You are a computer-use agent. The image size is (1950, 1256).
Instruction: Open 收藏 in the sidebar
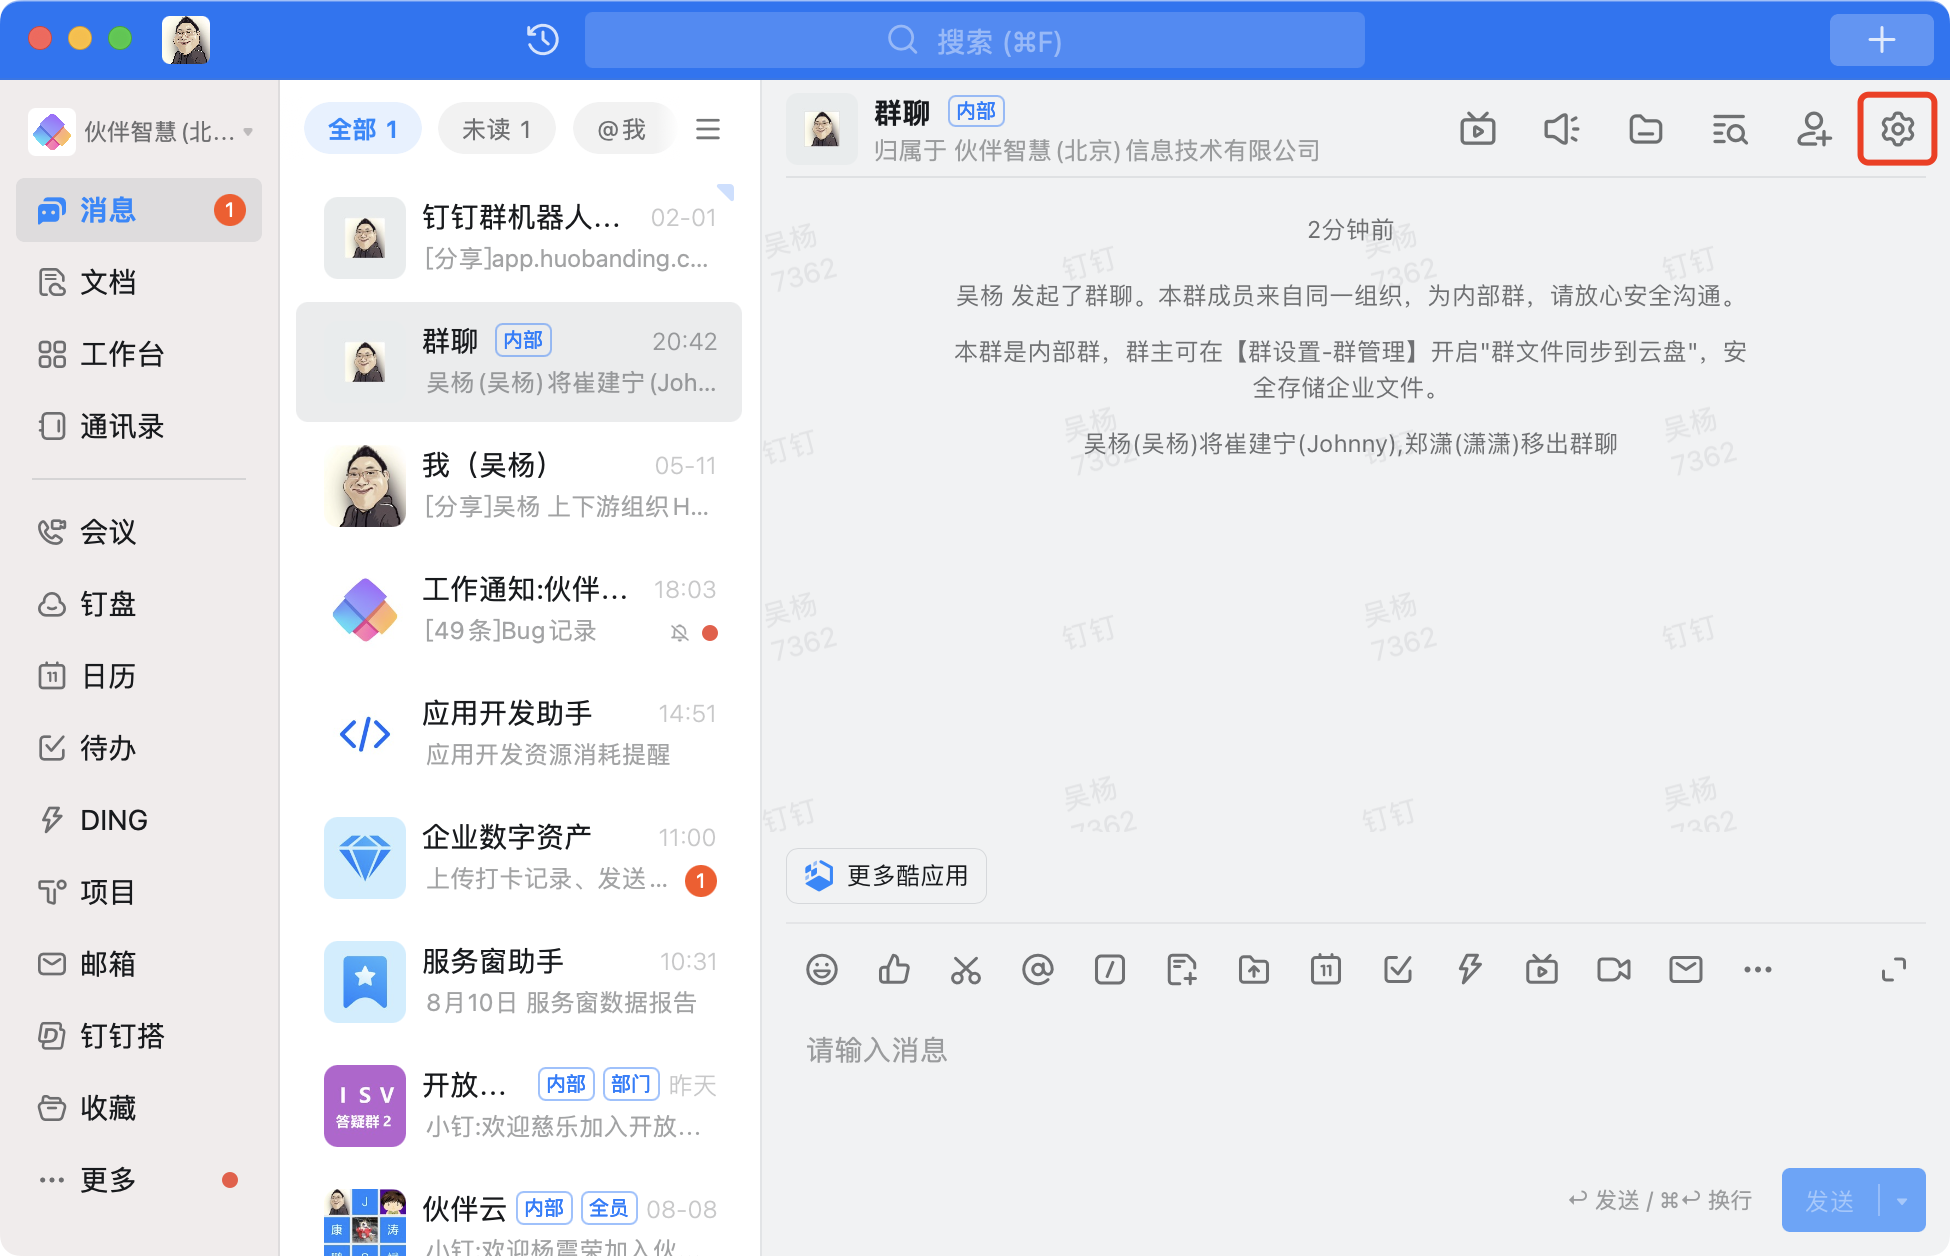(x=139, y=1108)
